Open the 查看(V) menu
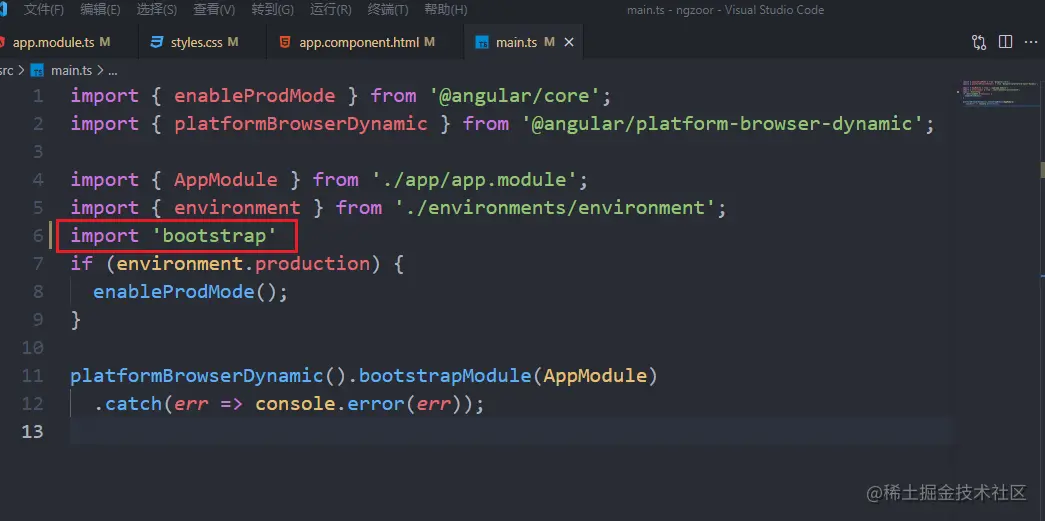Image resolution: width=1045 pixels, height=521 pixels. pyautogui.click(x=214, y=10)
